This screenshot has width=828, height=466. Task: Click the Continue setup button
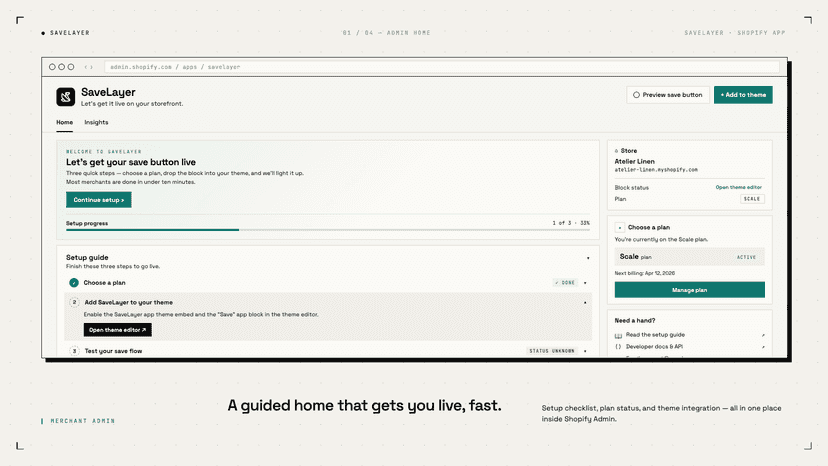pos(99,200)
